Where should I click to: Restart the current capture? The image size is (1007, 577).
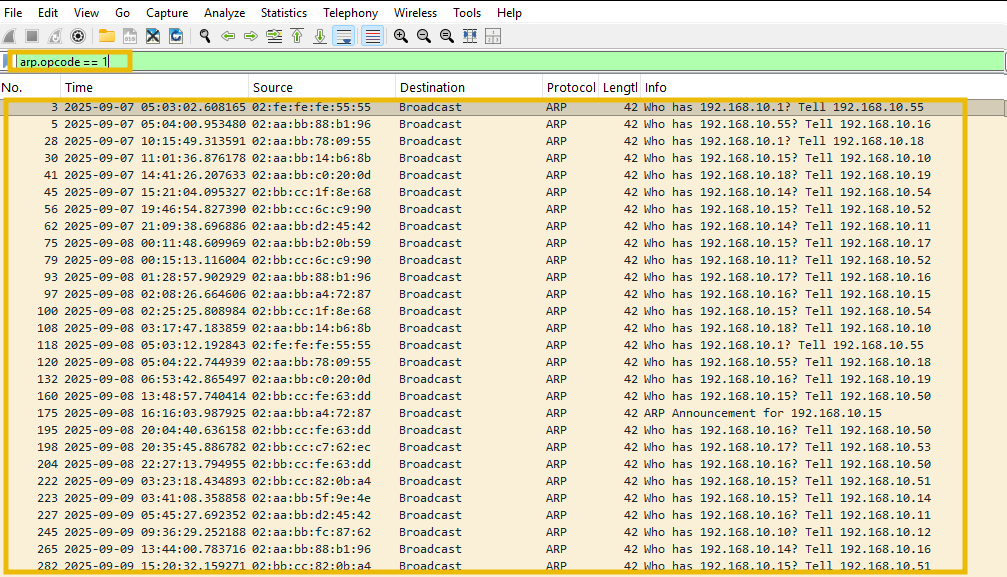tap(55, 36)
